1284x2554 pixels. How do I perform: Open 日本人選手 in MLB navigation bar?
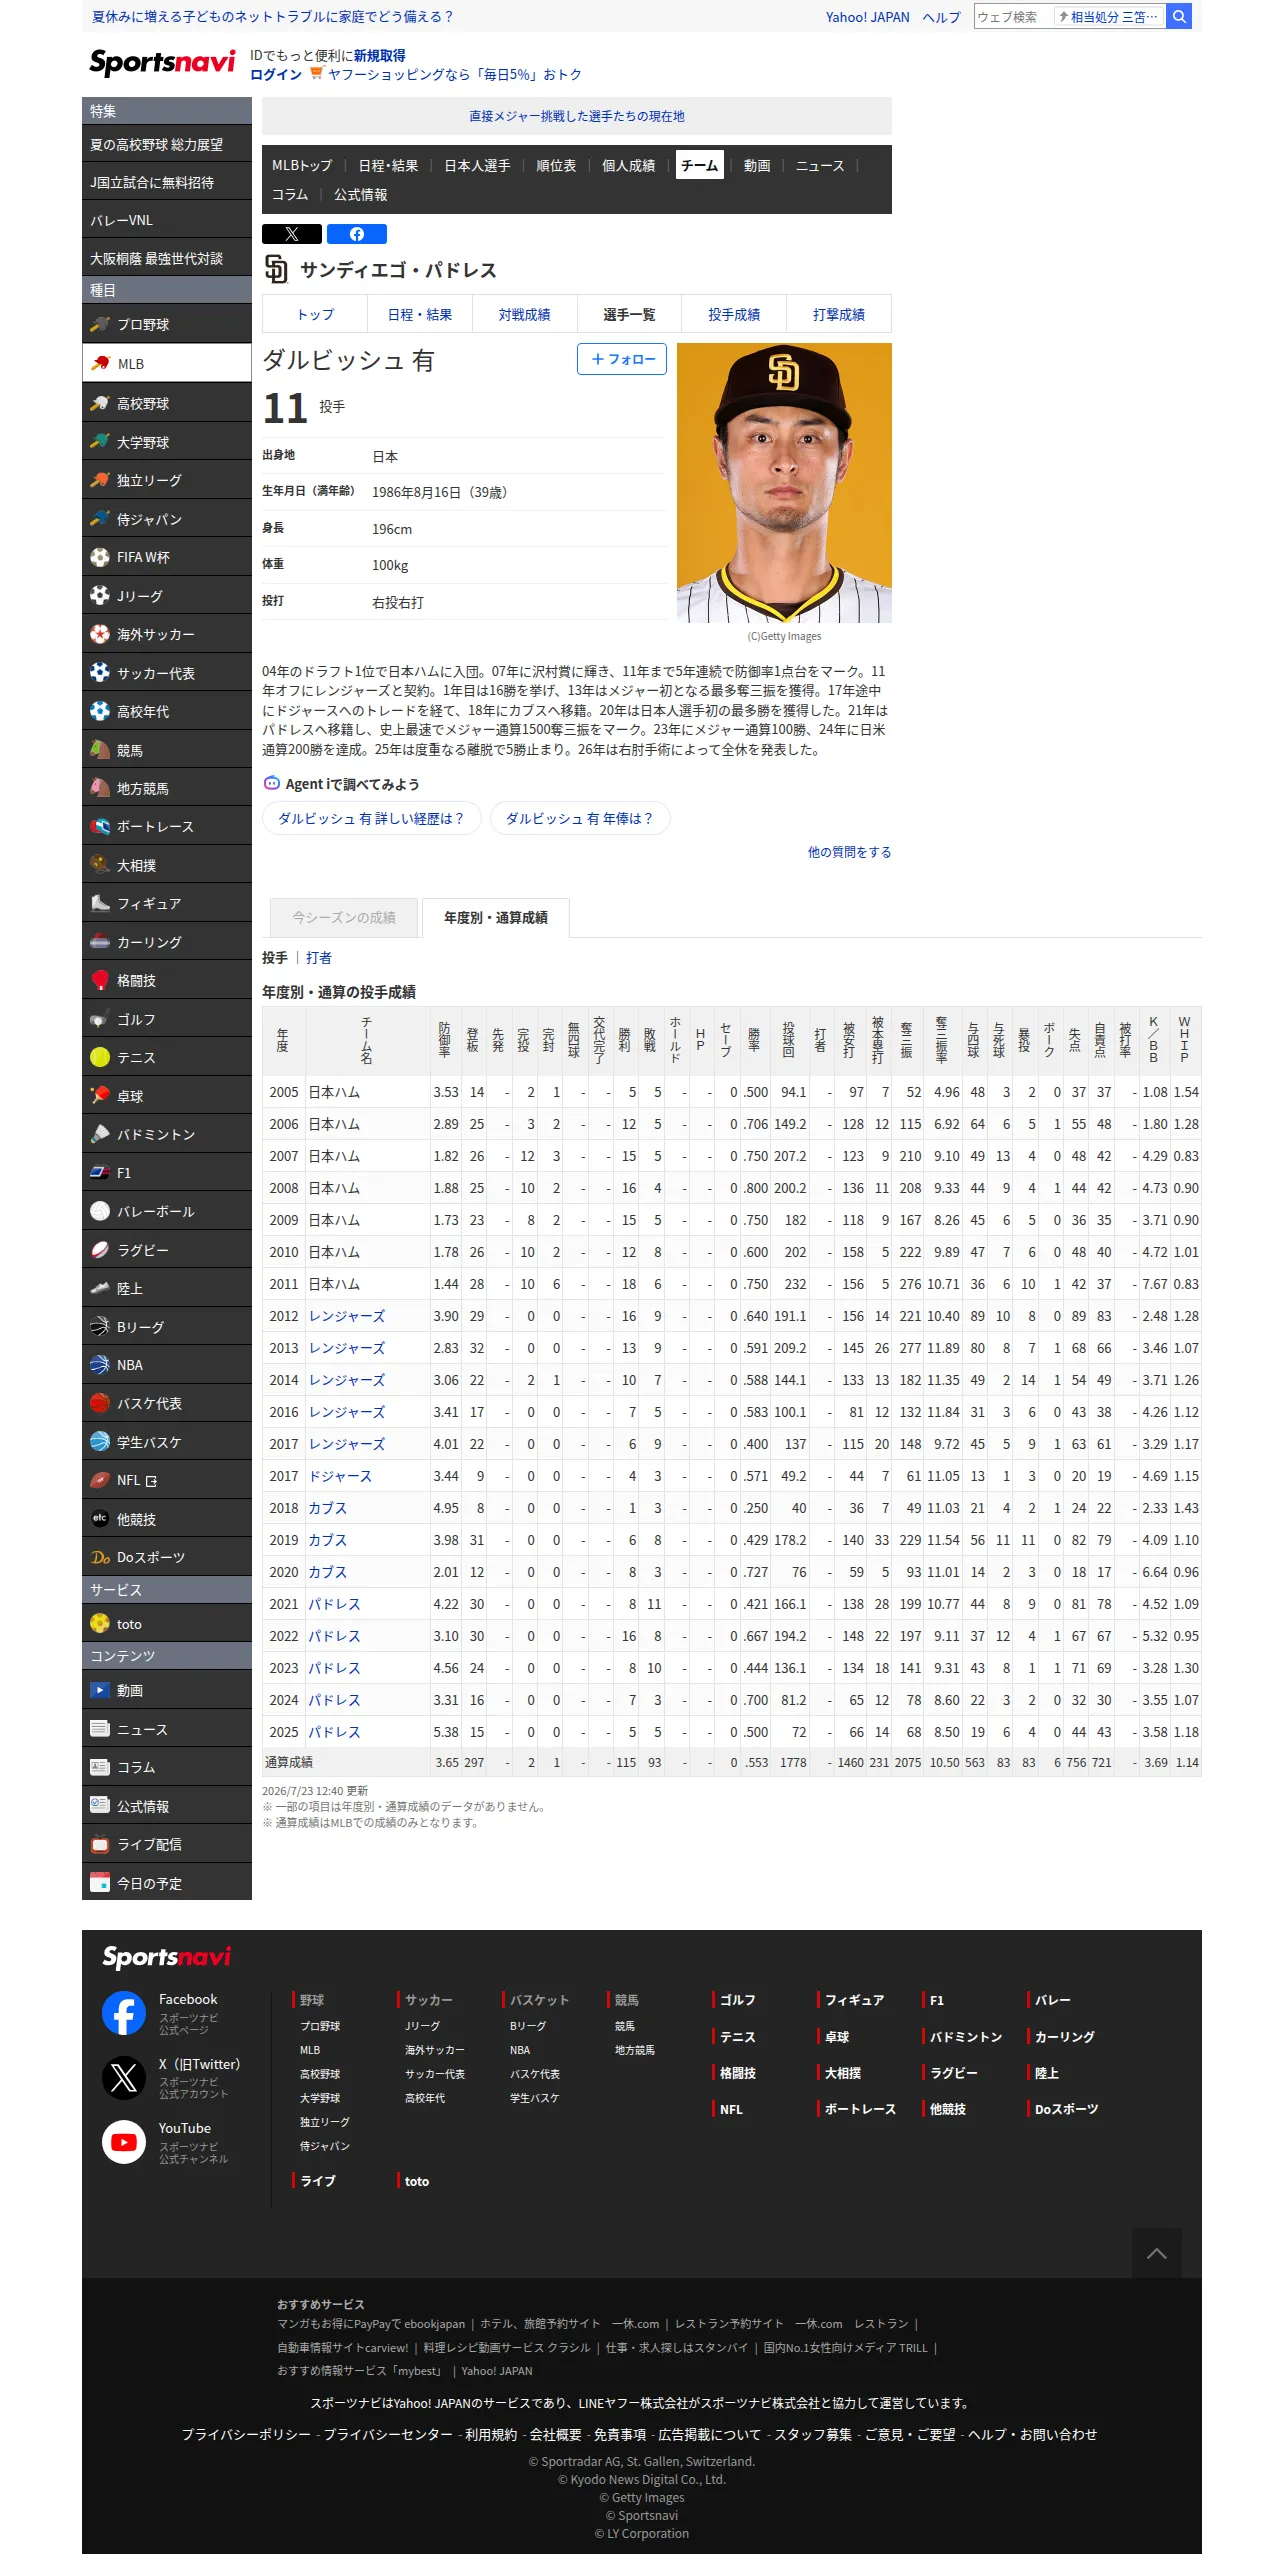tap(477, 165)
